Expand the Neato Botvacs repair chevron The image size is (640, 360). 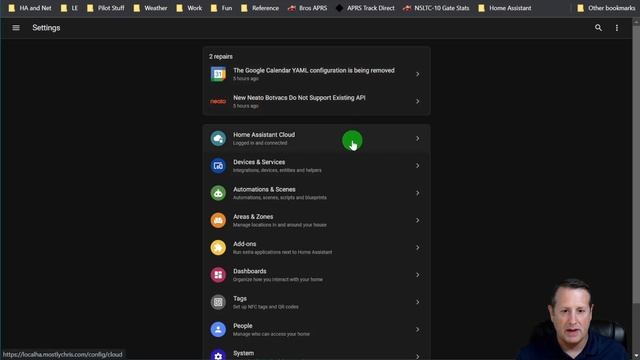tap(418, 101)
